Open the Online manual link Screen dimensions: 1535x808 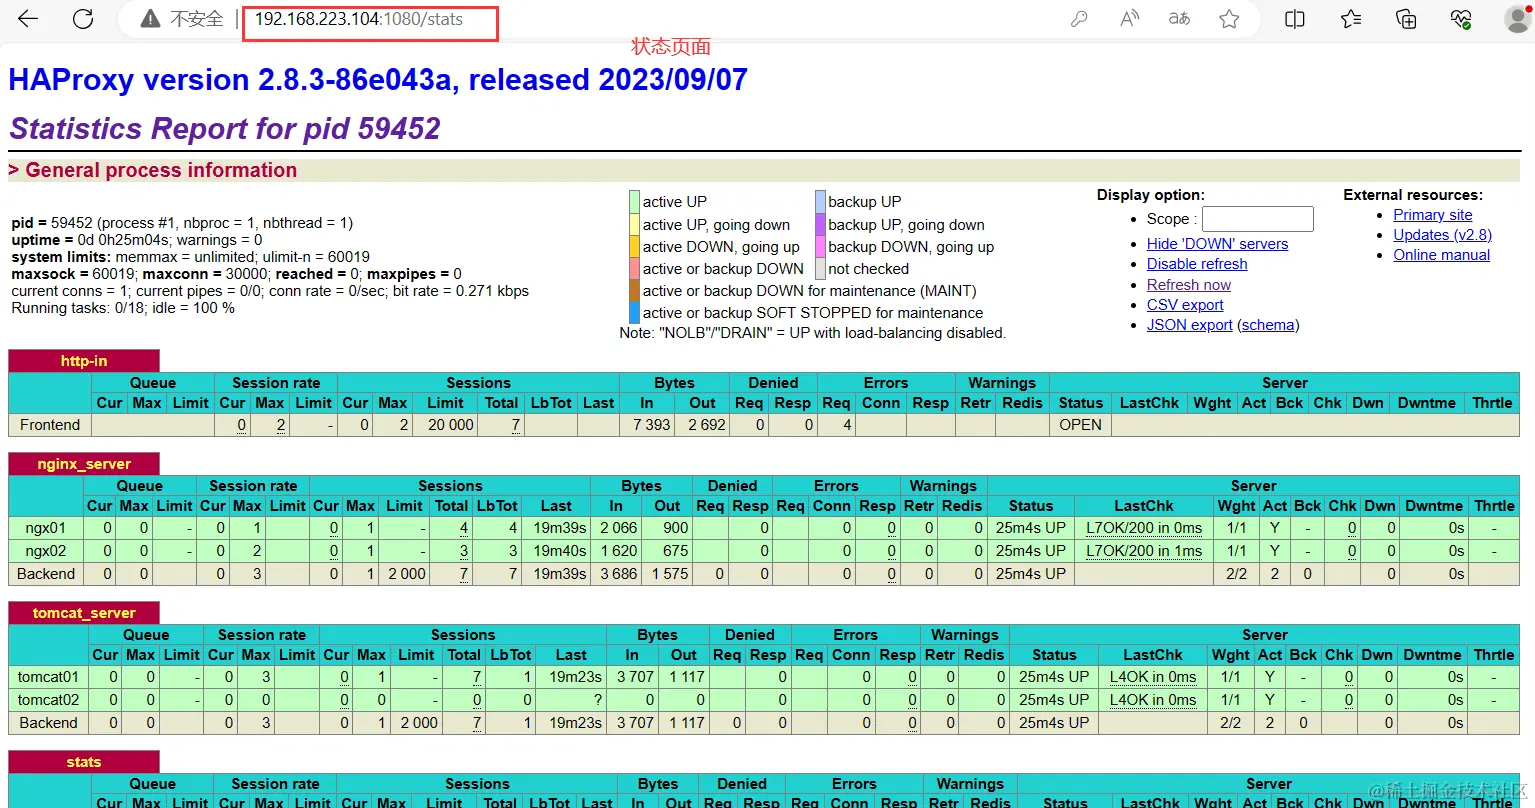pos(1442,255)
